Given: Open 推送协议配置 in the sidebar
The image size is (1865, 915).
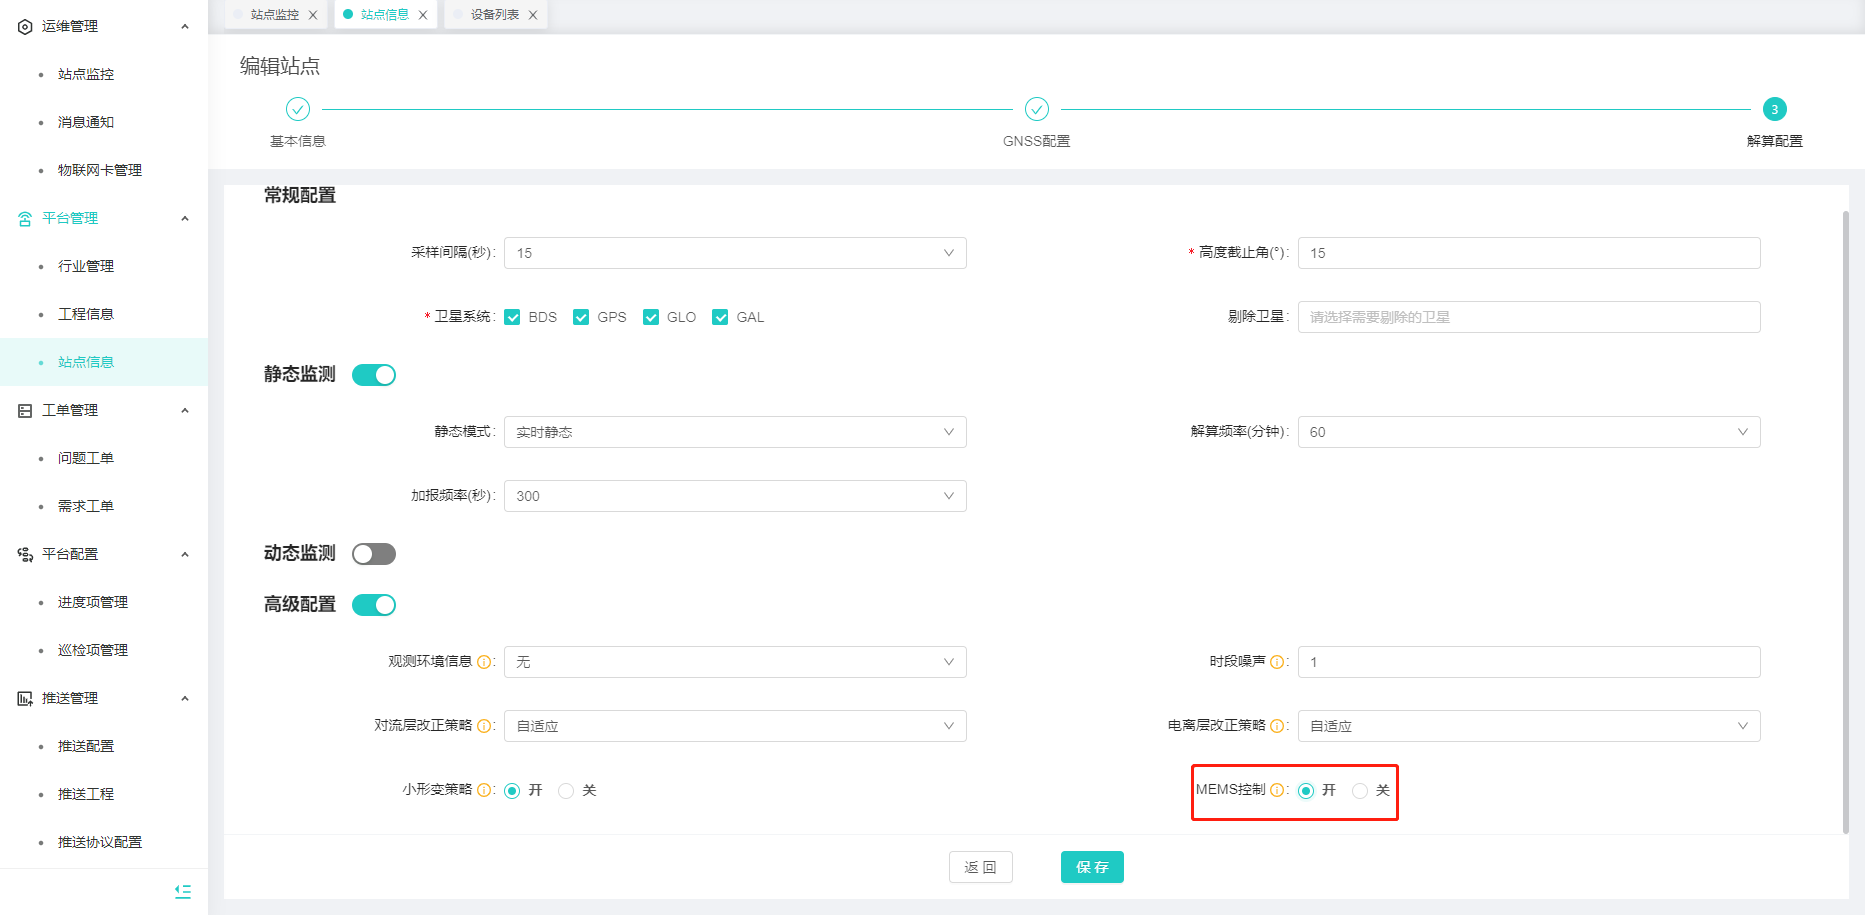Looking at the screenshot, I should [100, 842].
